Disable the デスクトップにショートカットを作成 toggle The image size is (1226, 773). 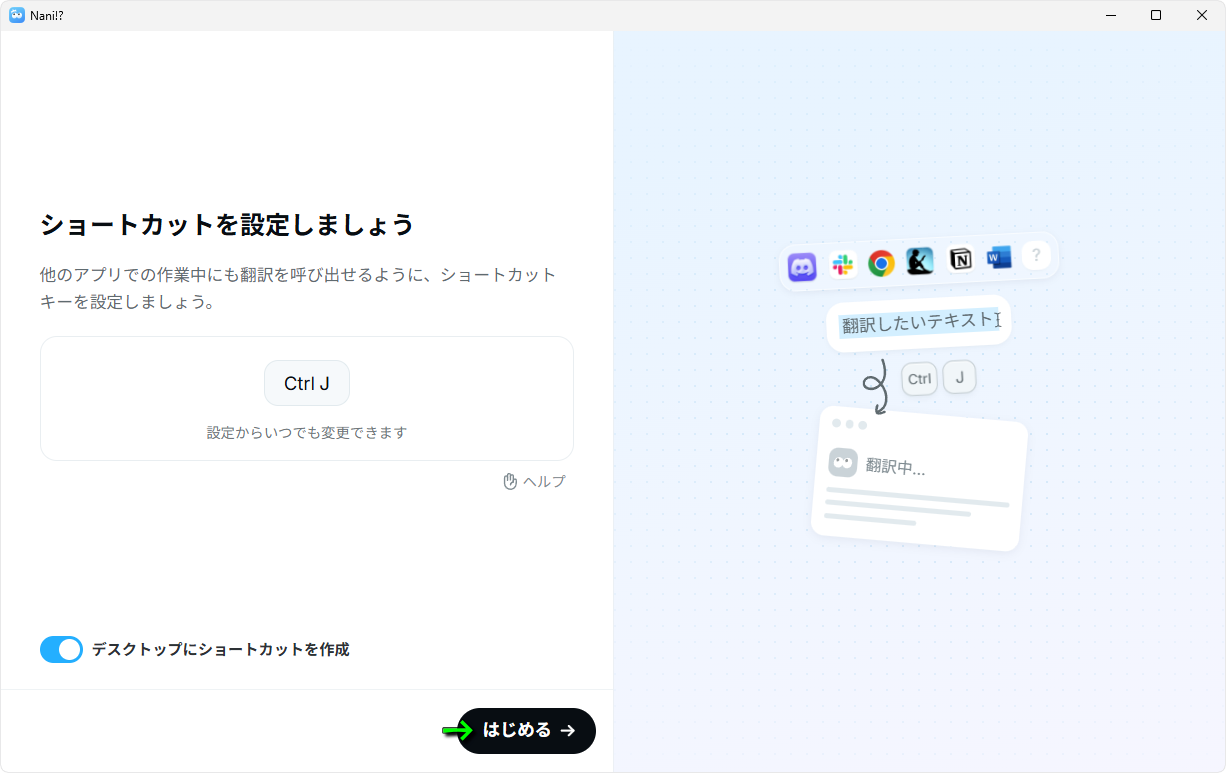pyautogui.click(x=61, y=650)
